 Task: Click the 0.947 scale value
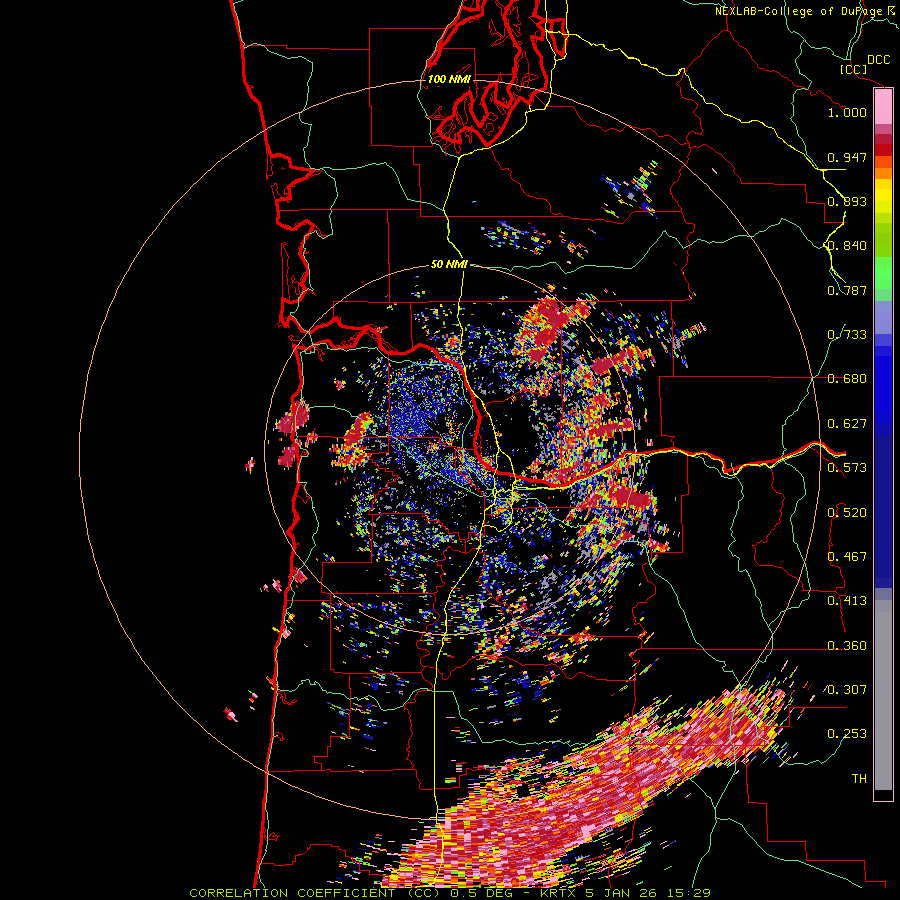pyautogui.click(x=847, y=157)
